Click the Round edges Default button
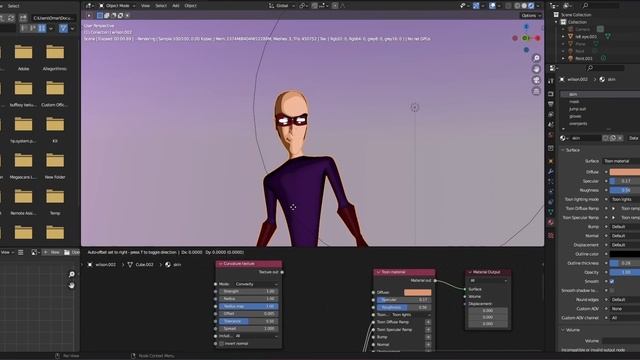The width and height of the screenshot is (640, 360). coord(625,300)
